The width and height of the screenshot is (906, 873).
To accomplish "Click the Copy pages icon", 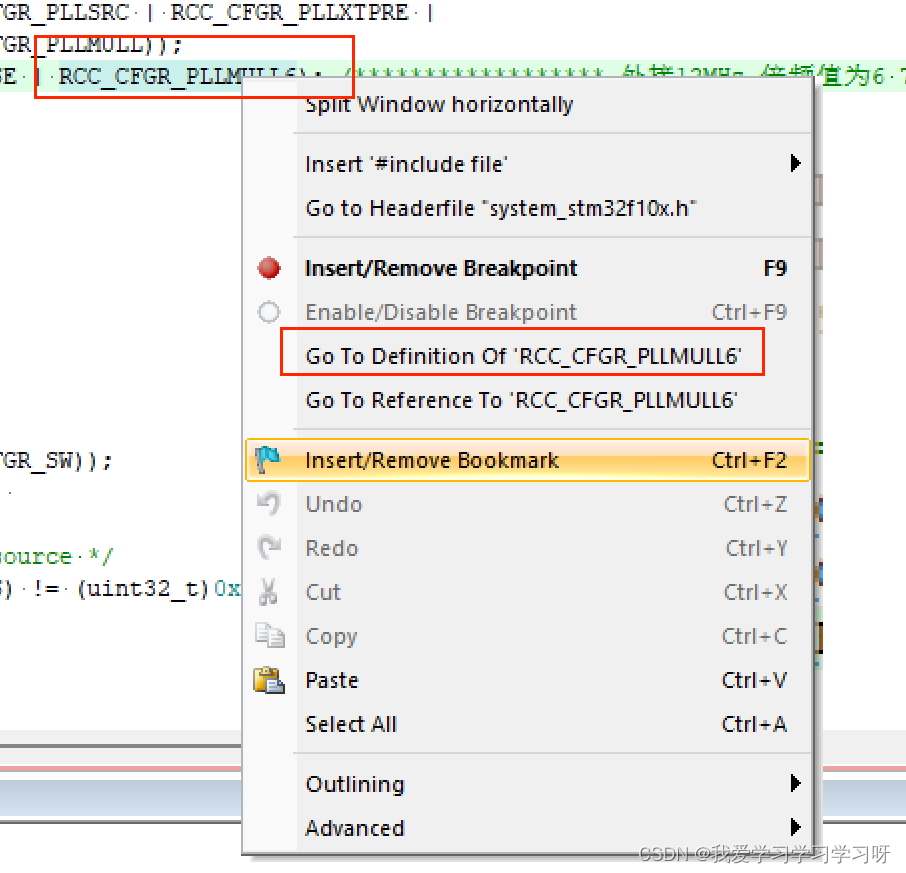I will [x=269, y=636].
